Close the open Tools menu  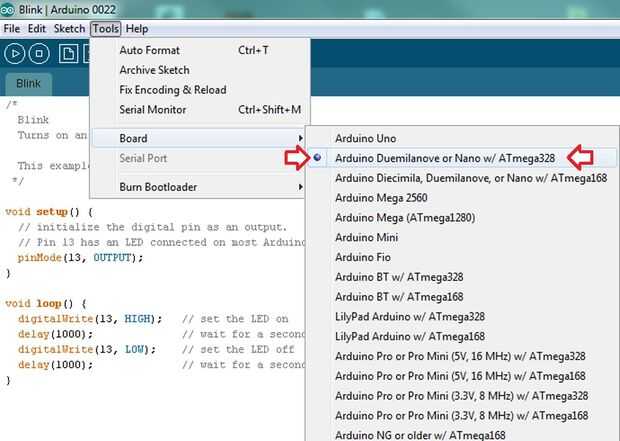tap(106, 28)
